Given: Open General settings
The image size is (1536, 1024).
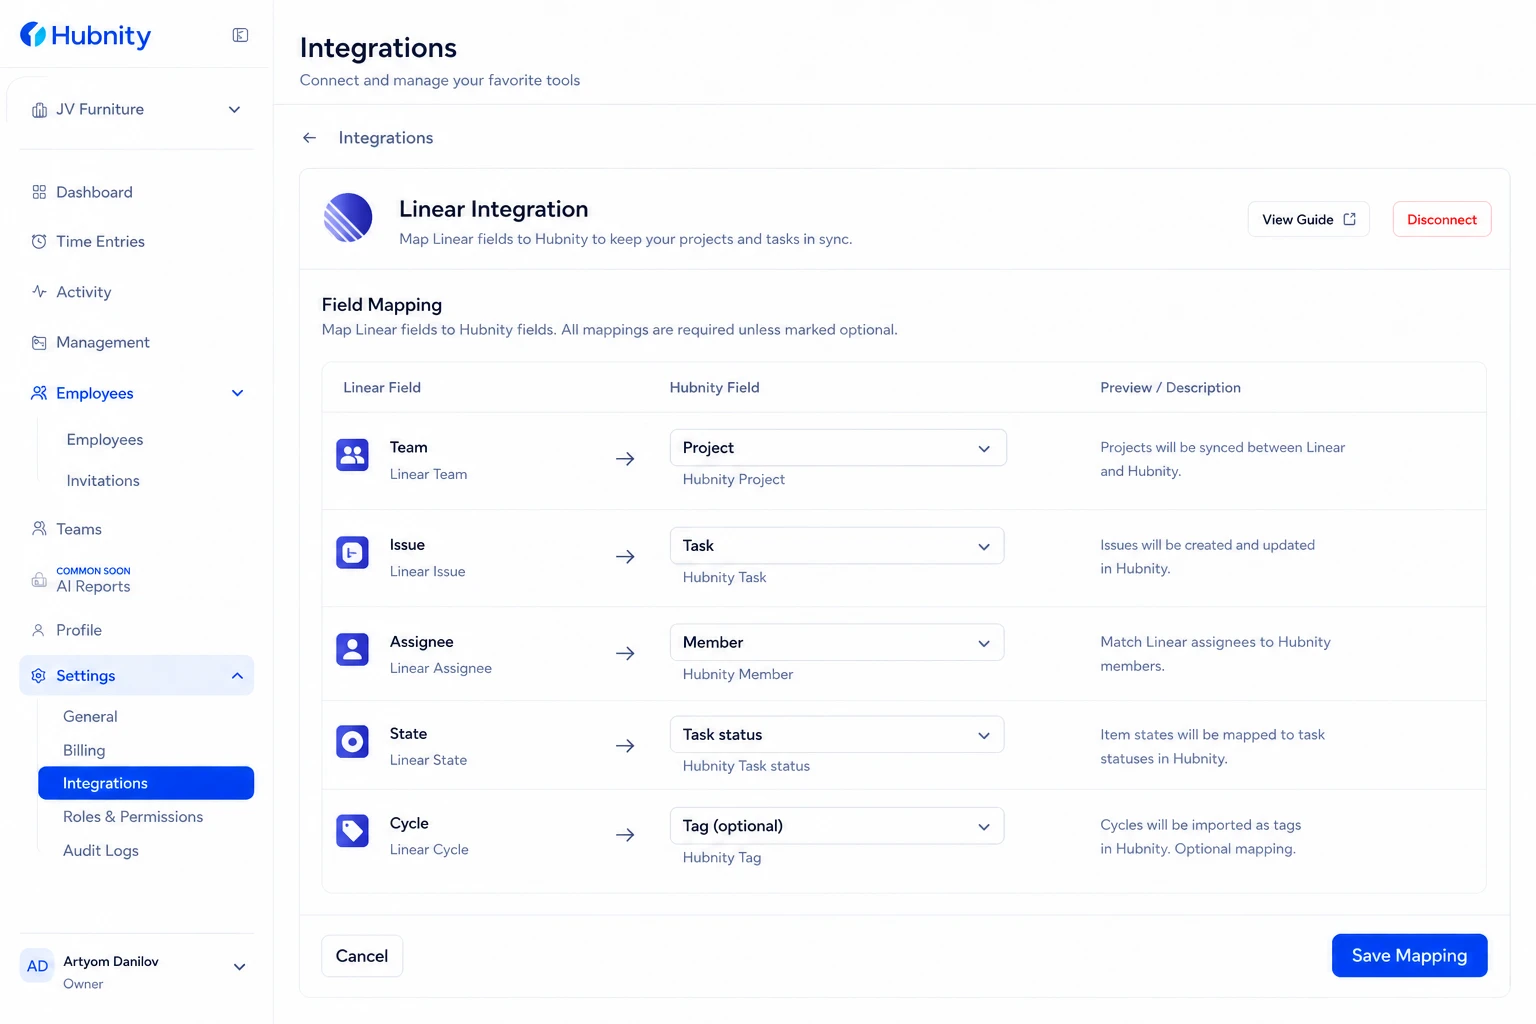Looking at the screenshot, I should click(x=90, y=717).
